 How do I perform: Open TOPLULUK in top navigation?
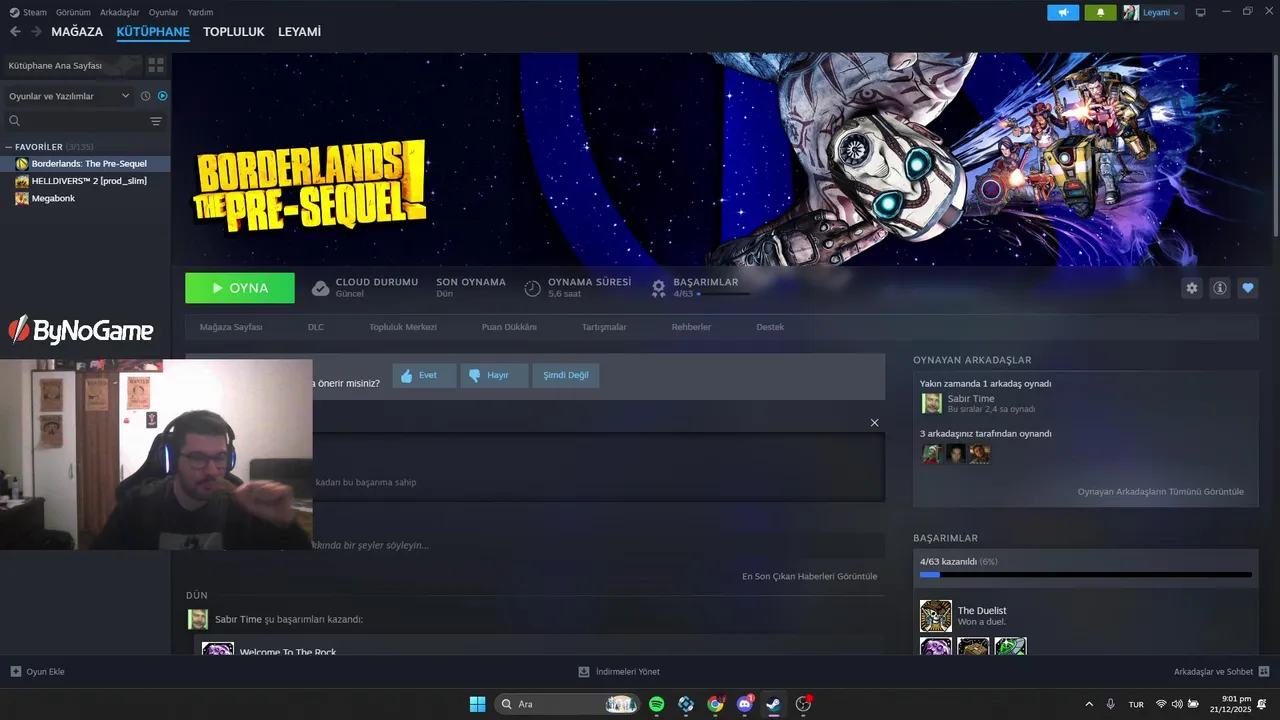tap(234, 32)
